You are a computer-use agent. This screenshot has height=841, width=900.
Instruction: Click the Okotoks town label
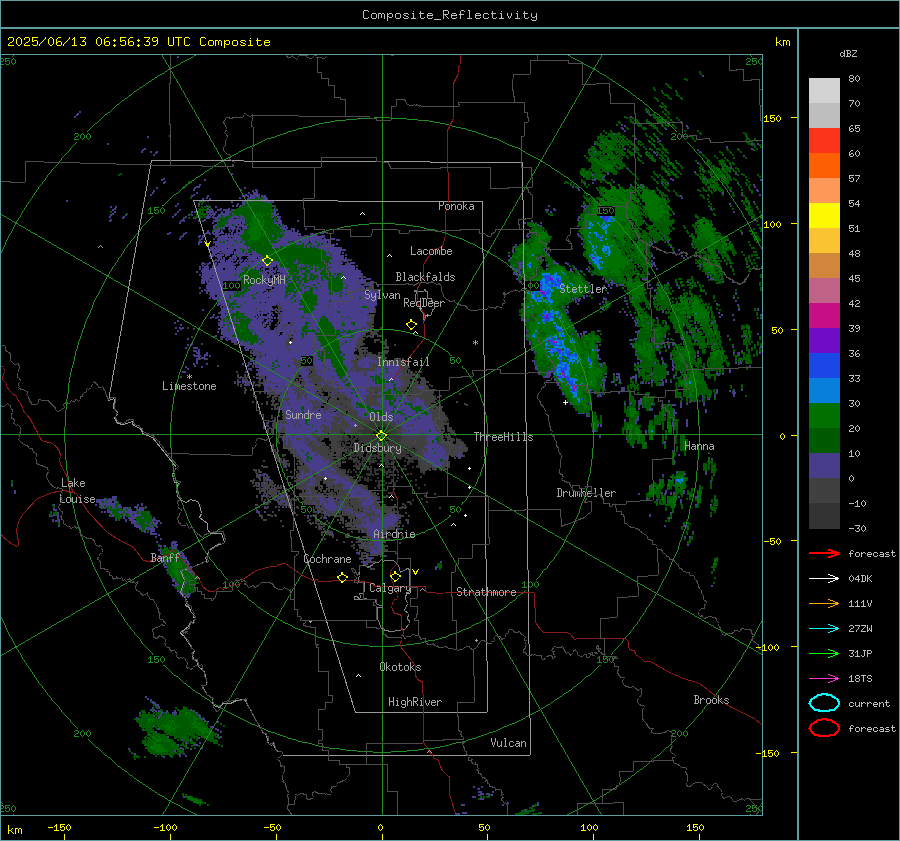tap(400, 667)
